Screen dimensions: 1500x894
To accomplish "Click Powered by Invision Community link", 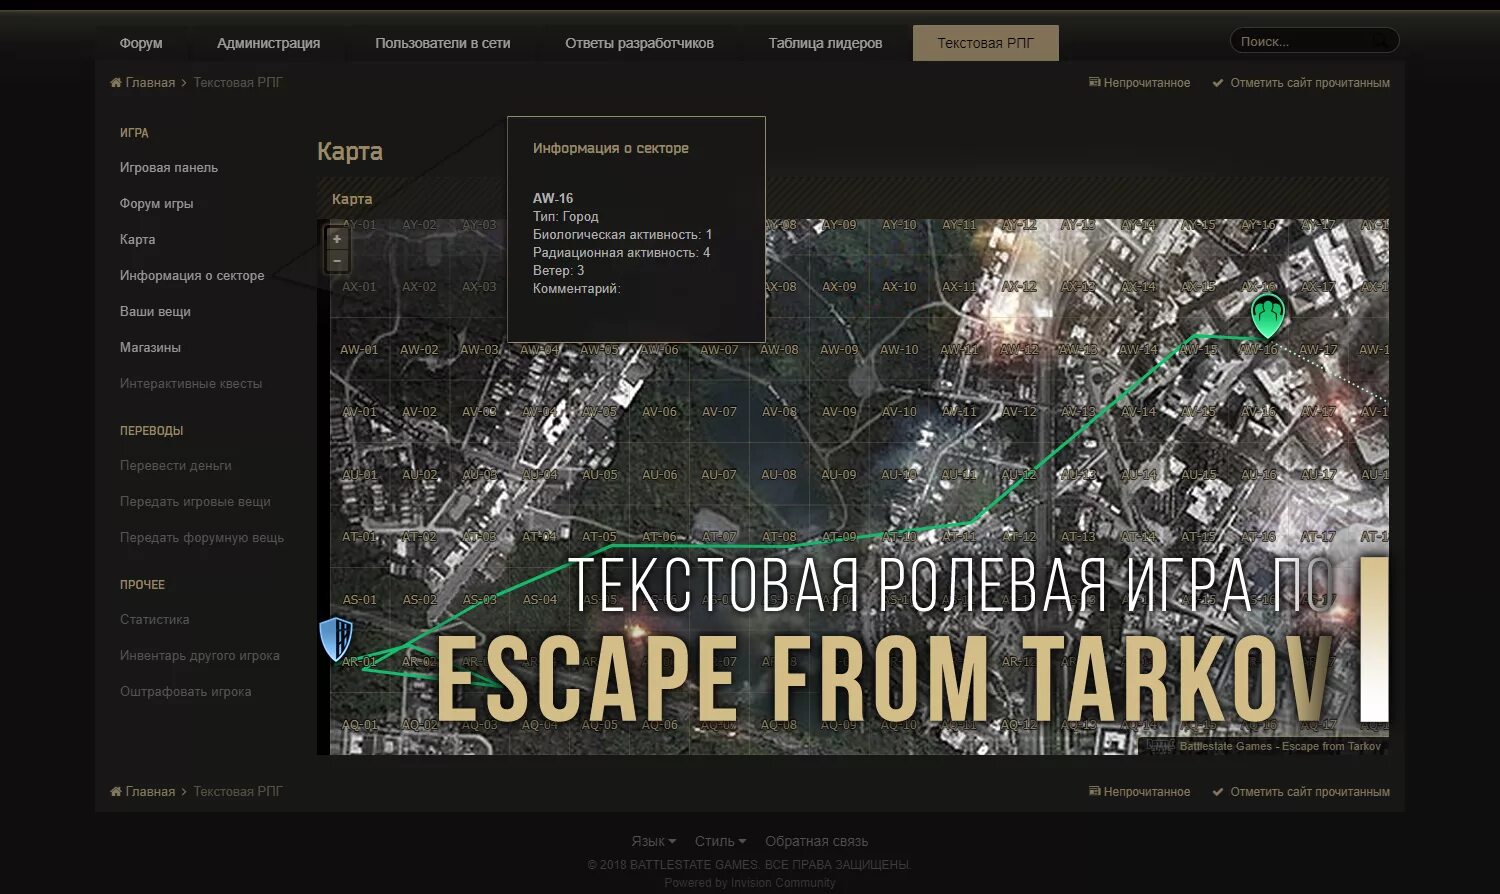I will (750, 883).
